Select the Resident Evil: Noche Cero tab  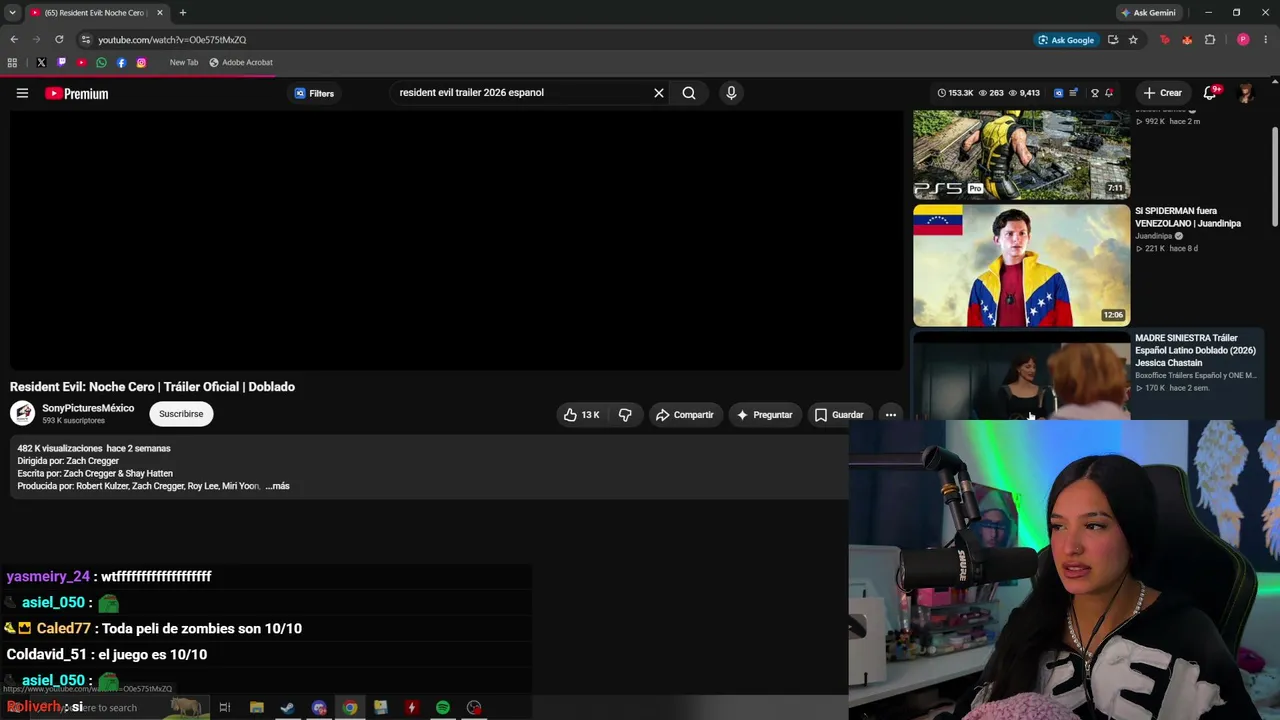[95, 13]
